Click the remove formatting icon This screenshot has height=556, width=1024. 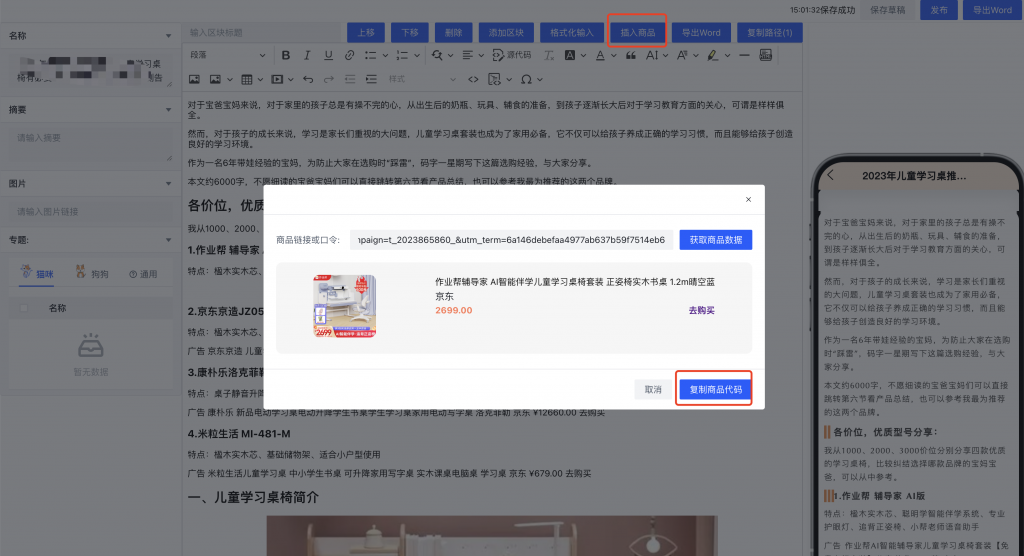pos(549,56)
